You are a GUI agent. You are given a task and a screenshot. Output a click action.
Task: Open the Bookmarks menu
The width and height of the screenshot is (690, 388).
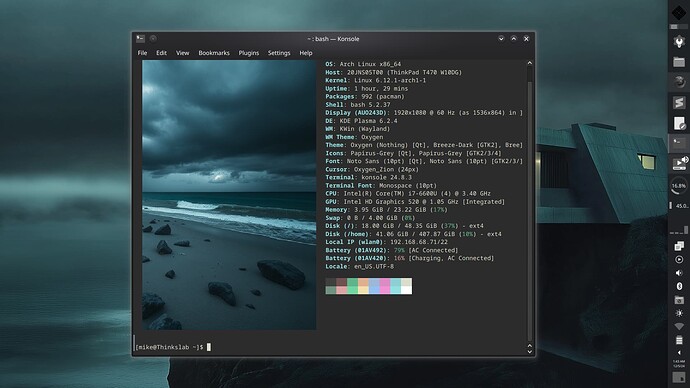pyautogui.click(x=214, y=53)
